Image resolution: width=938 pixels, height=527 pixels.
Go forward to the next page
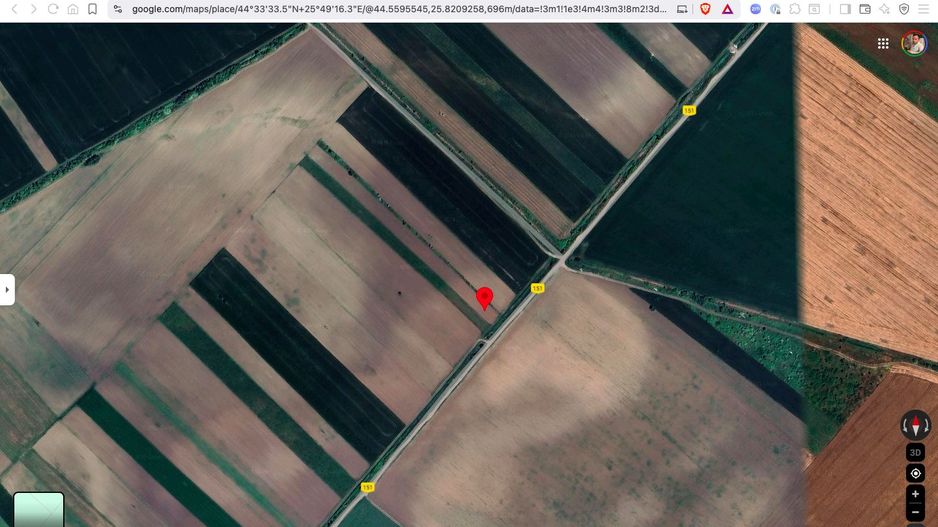point(34,9)
